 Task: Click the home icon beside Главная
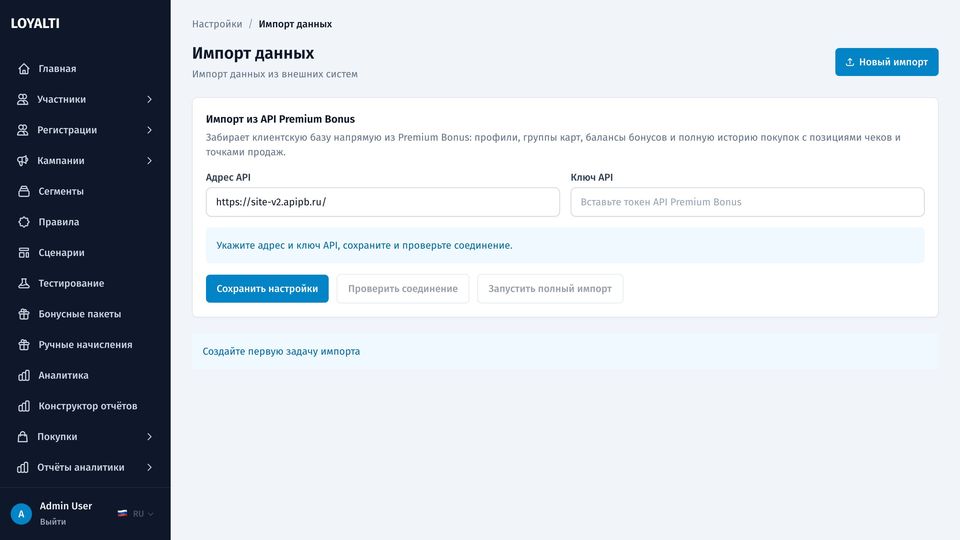24,69
